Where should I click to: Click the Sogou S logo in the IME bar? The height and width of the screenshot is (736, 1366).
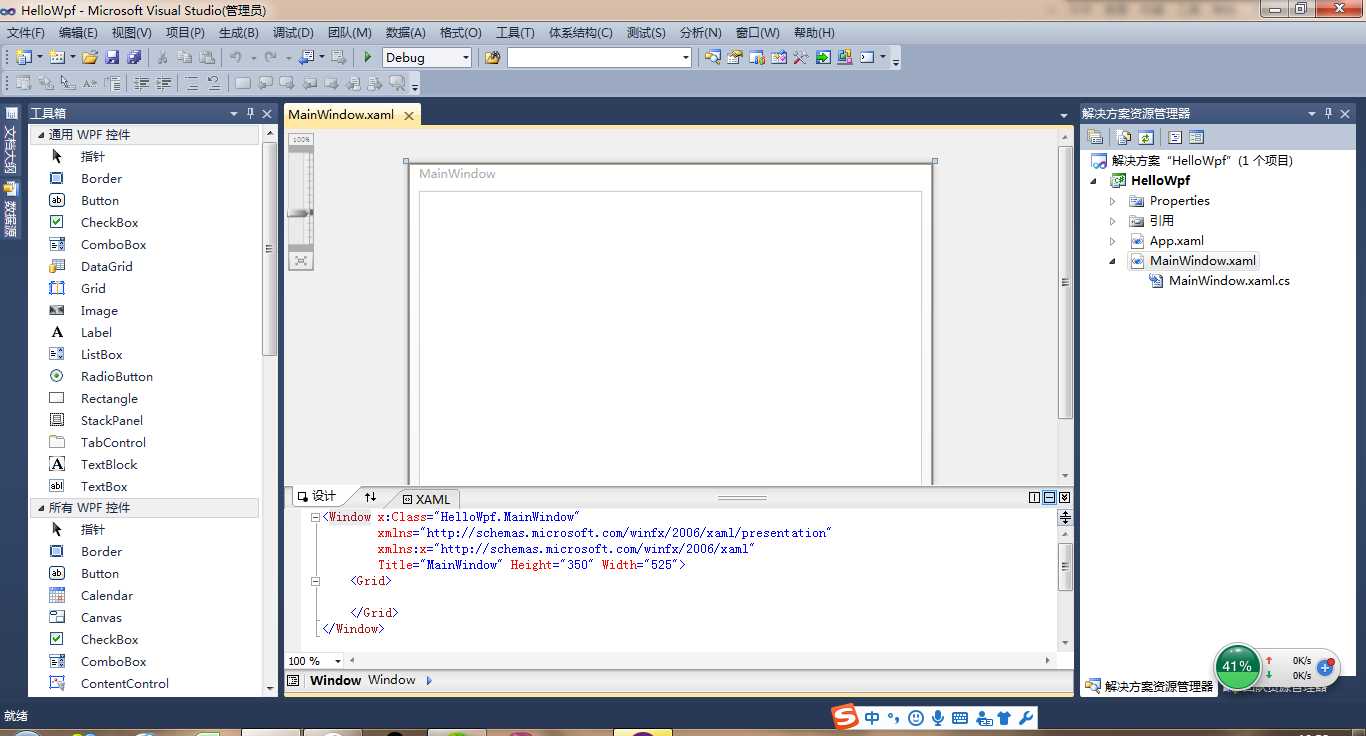pyautogui.click(x=846, y=717)
